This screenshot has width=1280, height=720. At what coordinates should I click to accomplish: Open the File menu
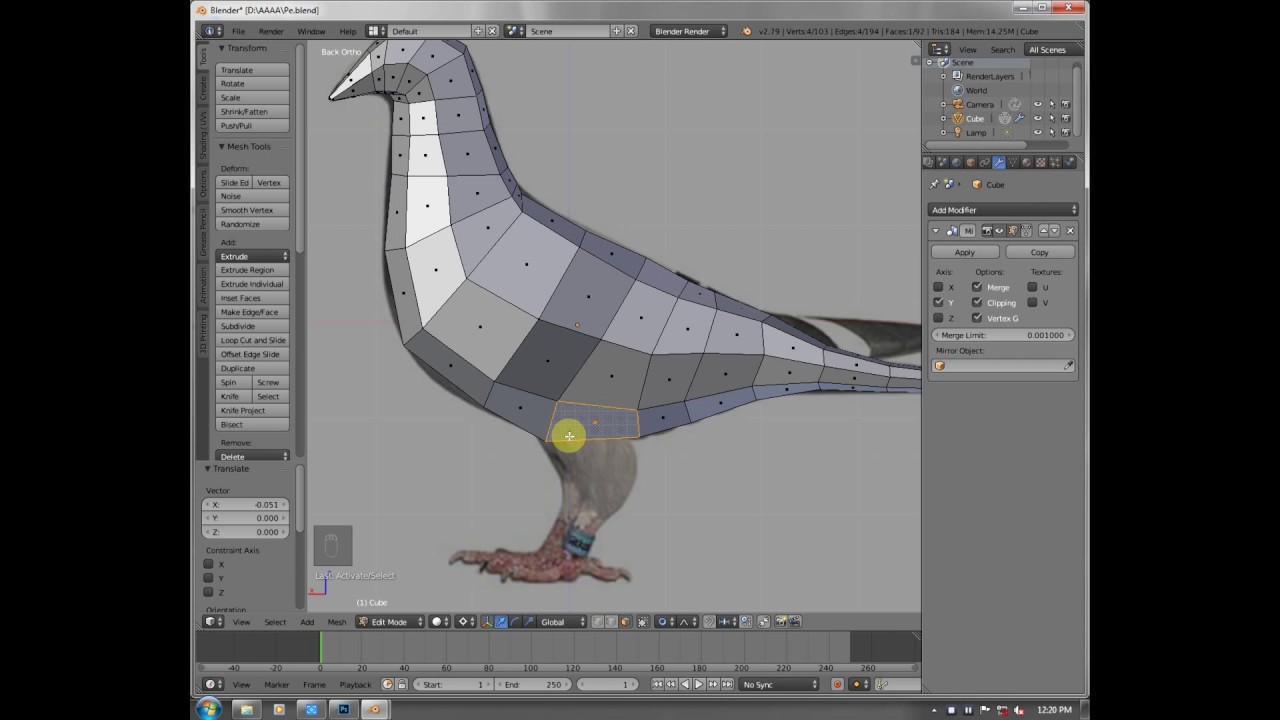point(238,31)
